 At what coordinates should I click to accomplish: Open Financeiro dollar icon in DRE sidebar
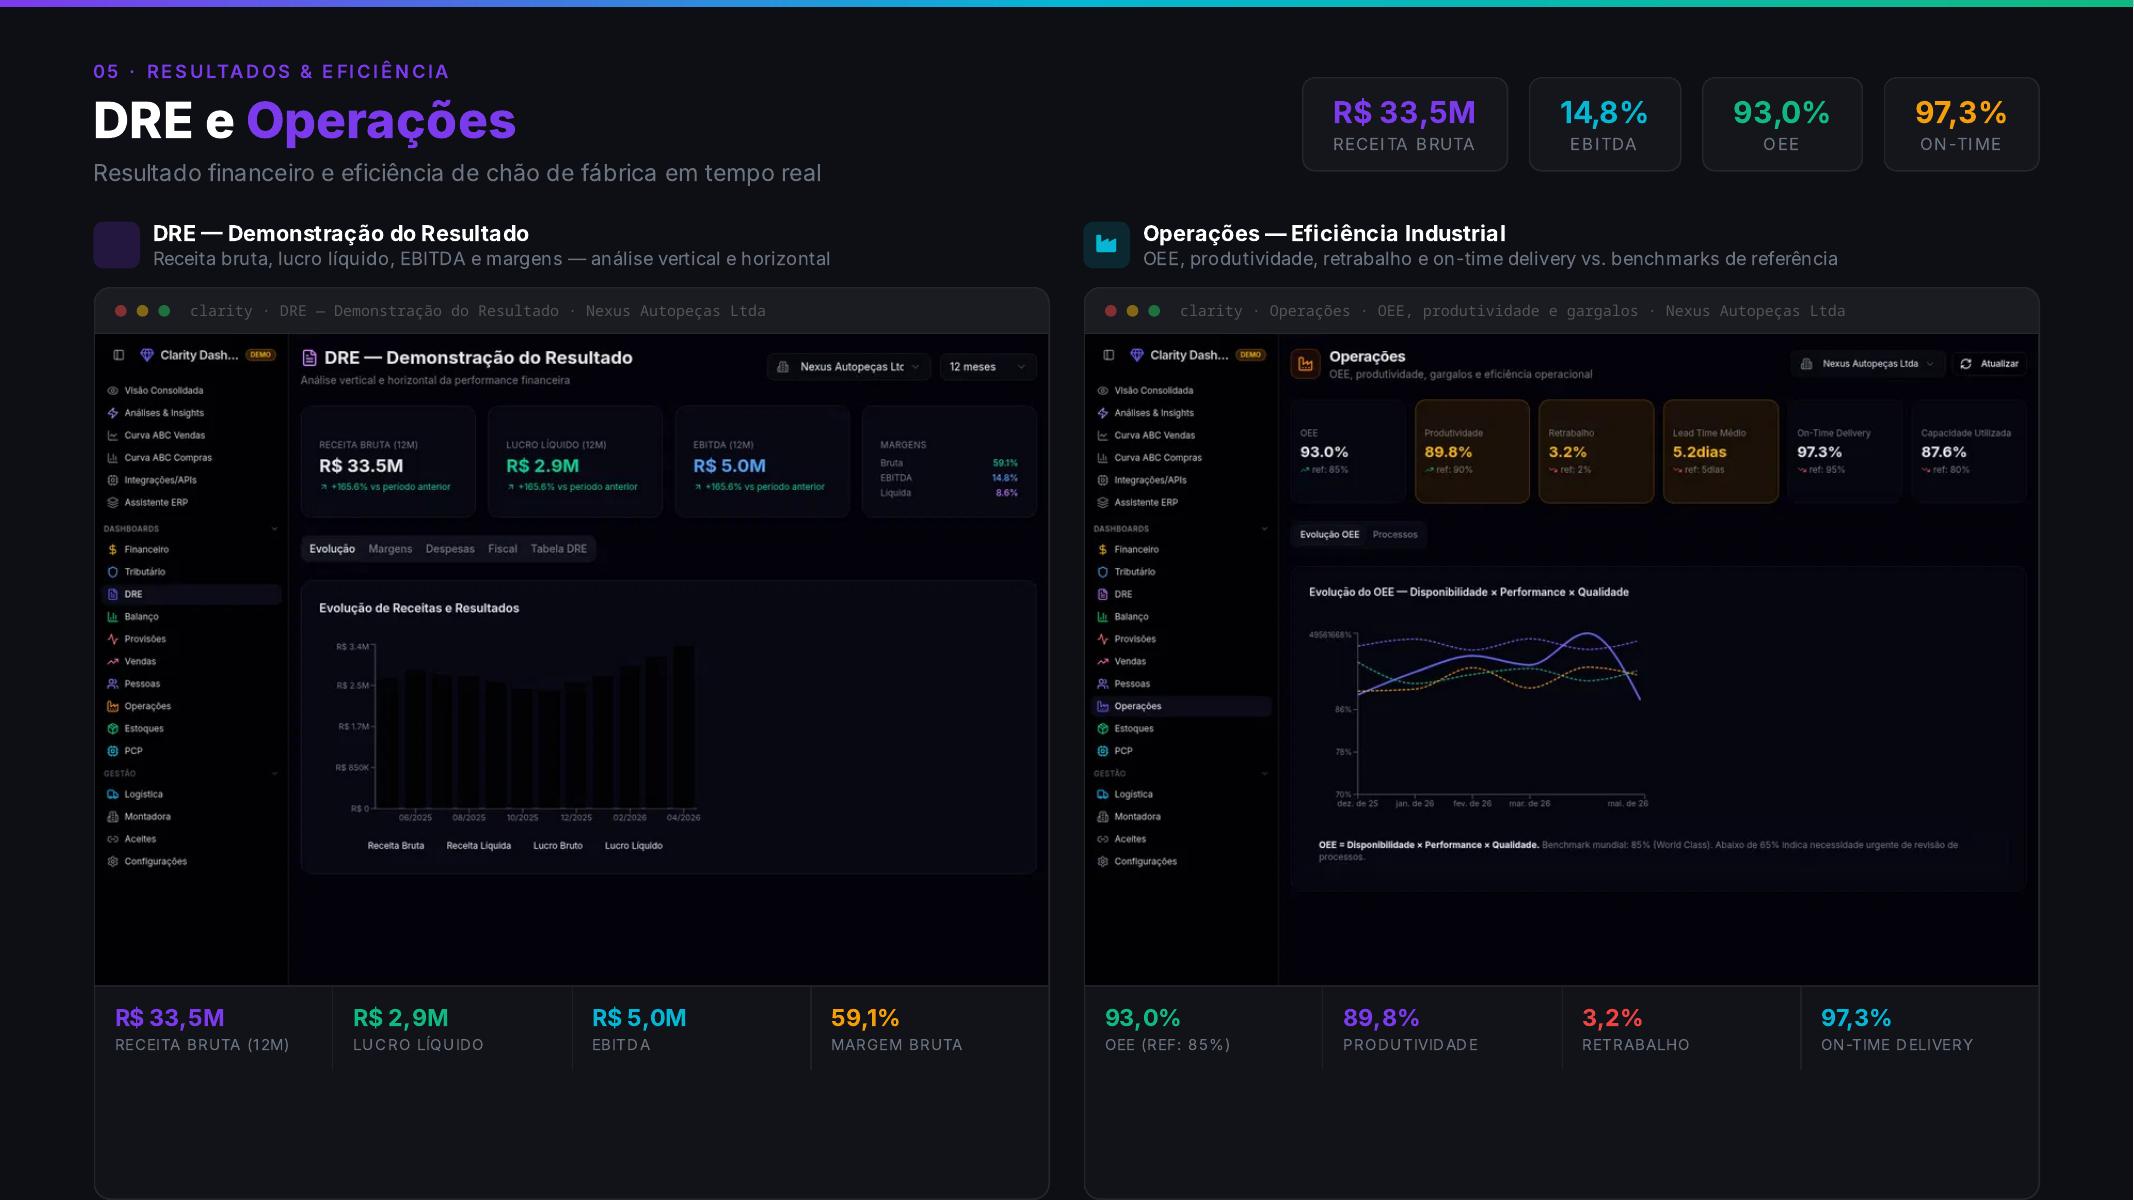click(x=113, y=550)
